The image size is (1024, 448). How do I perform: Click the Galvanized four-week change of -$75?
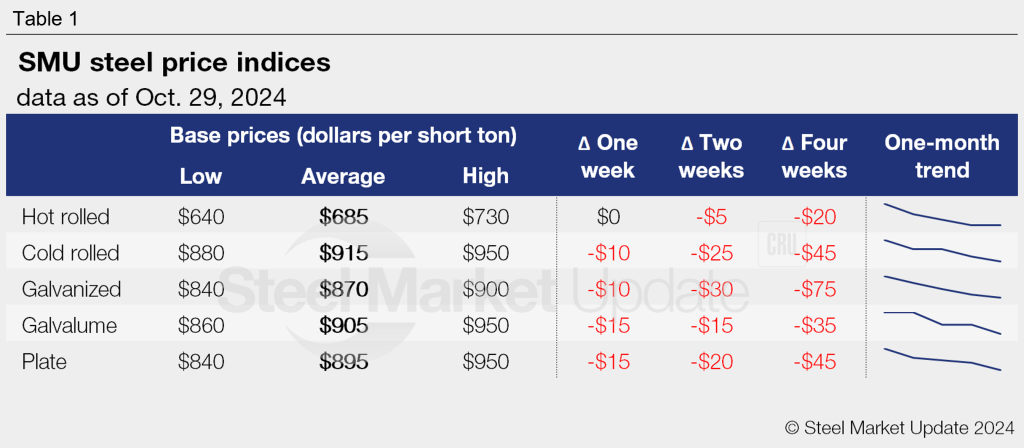814,289
